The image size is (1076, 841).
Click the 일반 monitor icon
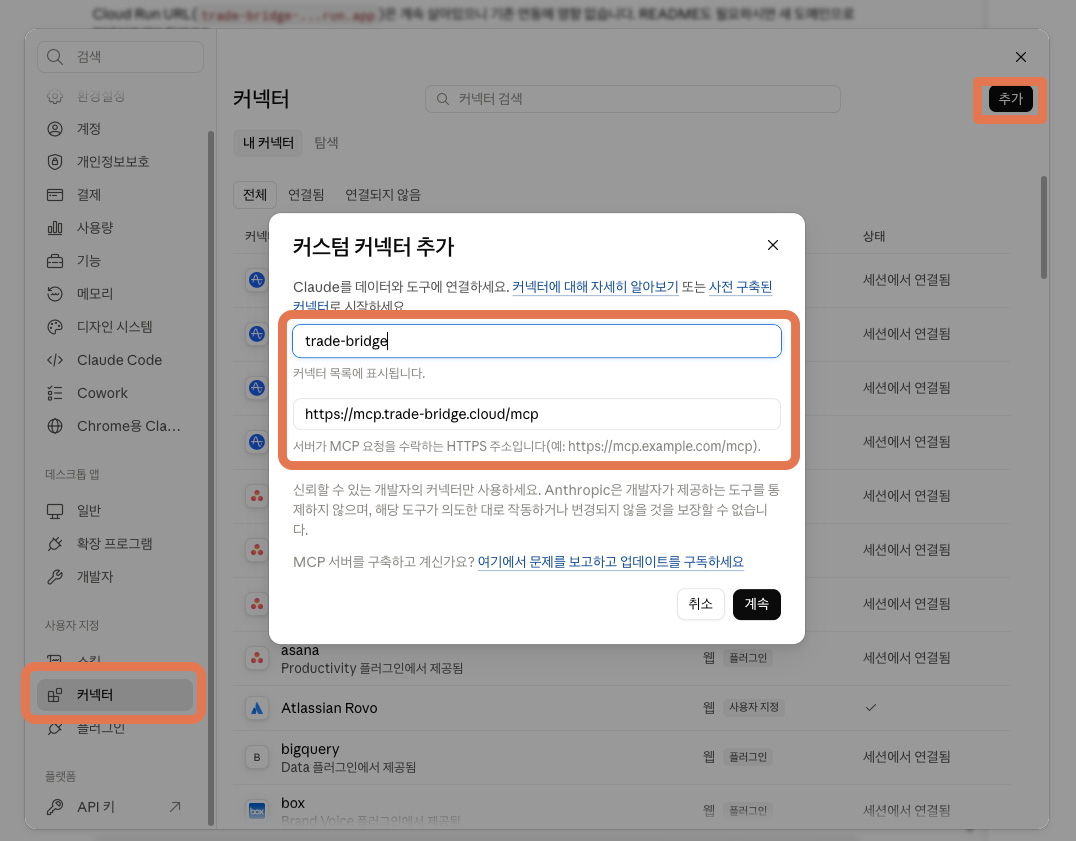(x=55, y=511)
